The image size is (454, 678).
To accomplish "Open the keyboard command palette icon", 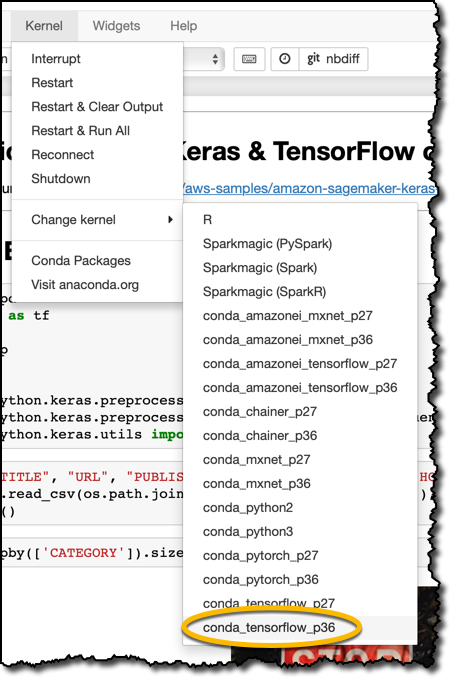I will [x=249, y=59].
